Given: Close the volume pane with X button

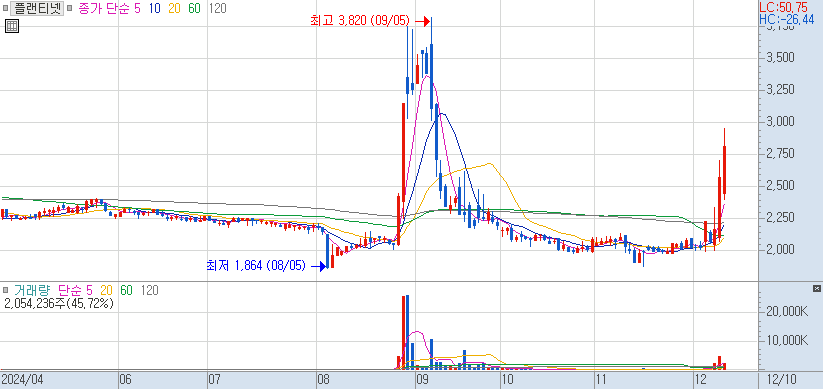Looking at the screenshot, I should 816,289.
